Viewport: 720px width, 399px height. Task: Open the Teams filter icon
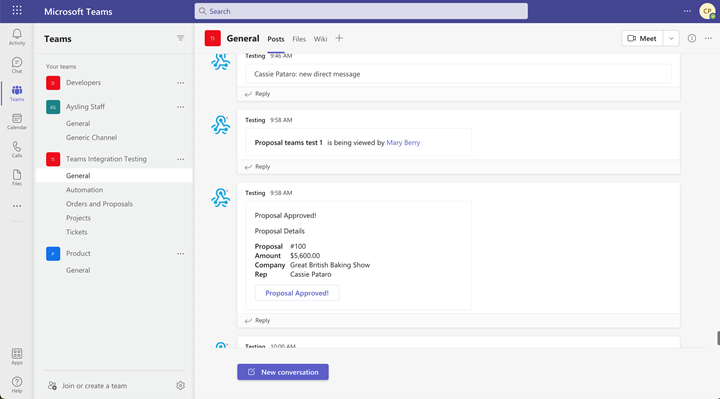pyautogui.click(x=180, y=38)
